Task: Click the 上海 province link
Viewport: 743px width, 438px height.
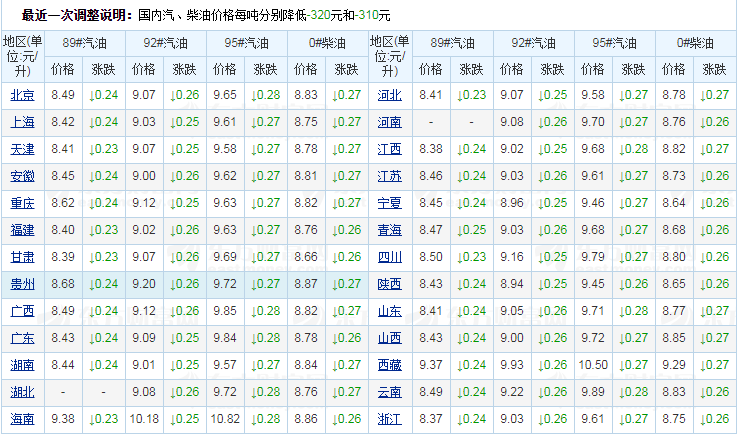Action: click(22, 122)
